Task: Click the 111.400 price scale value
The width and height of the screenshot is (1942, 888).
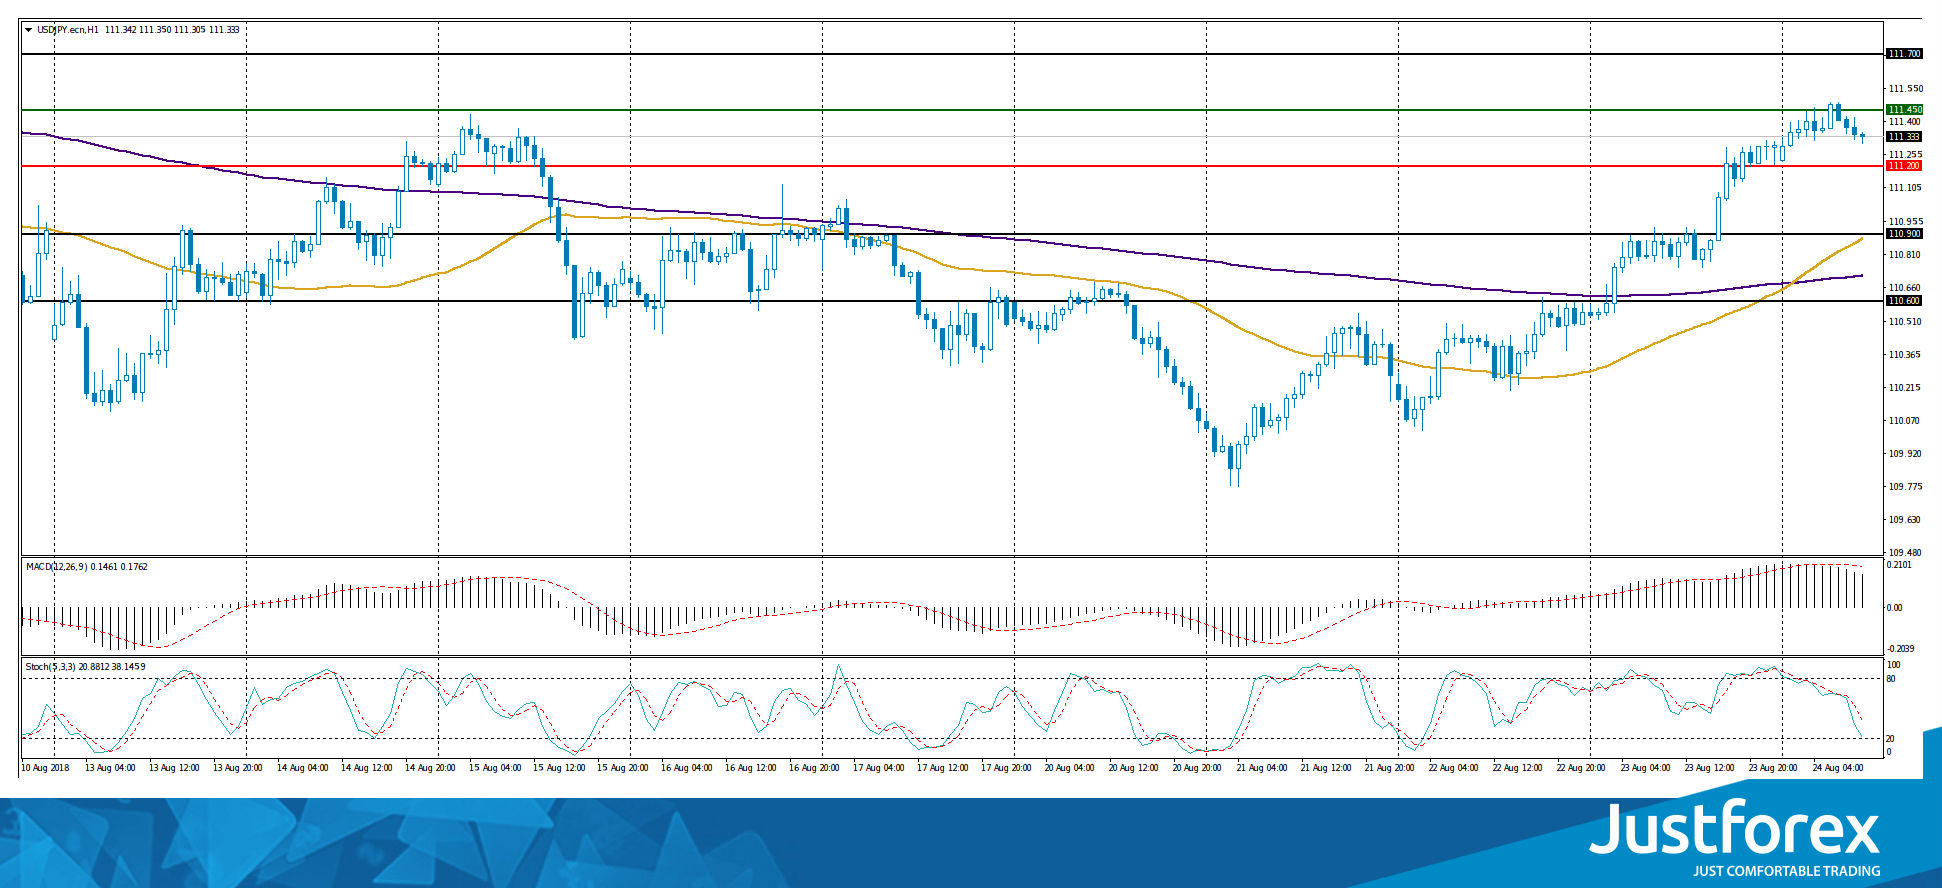Action: coord(1905,121)
